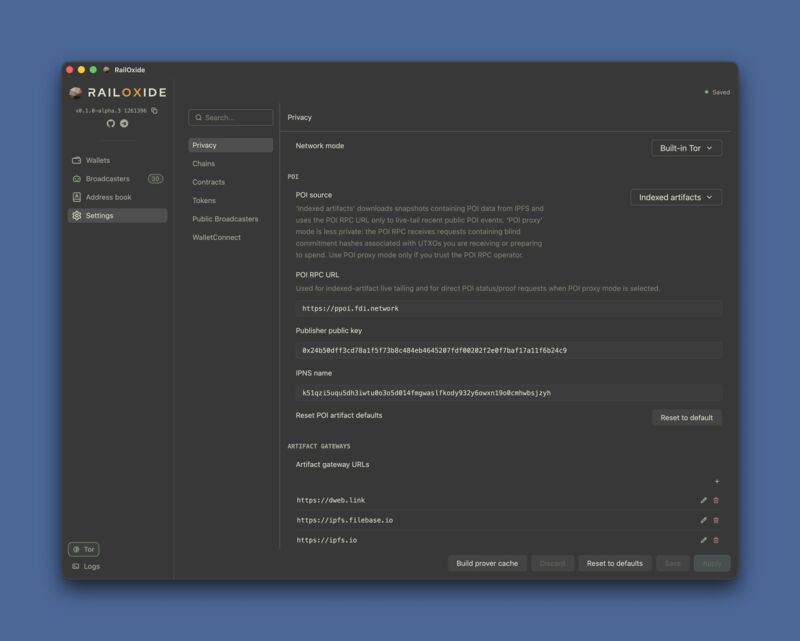Open the Network mode dropdown
The height and width of the screenshot is (641, 800).
686,148
